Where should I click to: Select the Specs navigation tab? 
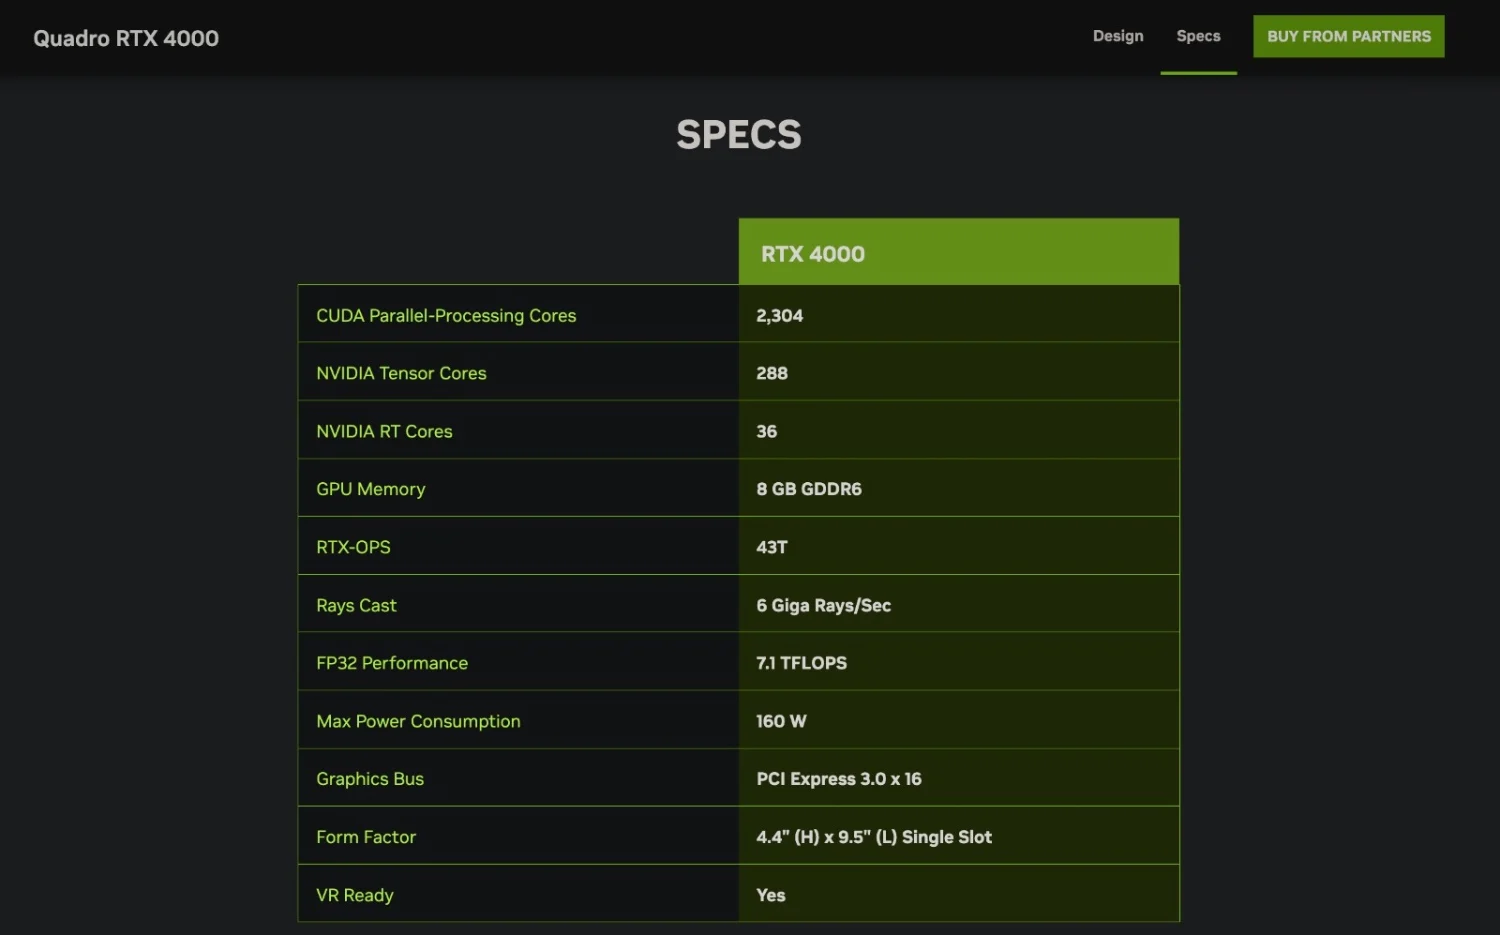pos(1198,36)
